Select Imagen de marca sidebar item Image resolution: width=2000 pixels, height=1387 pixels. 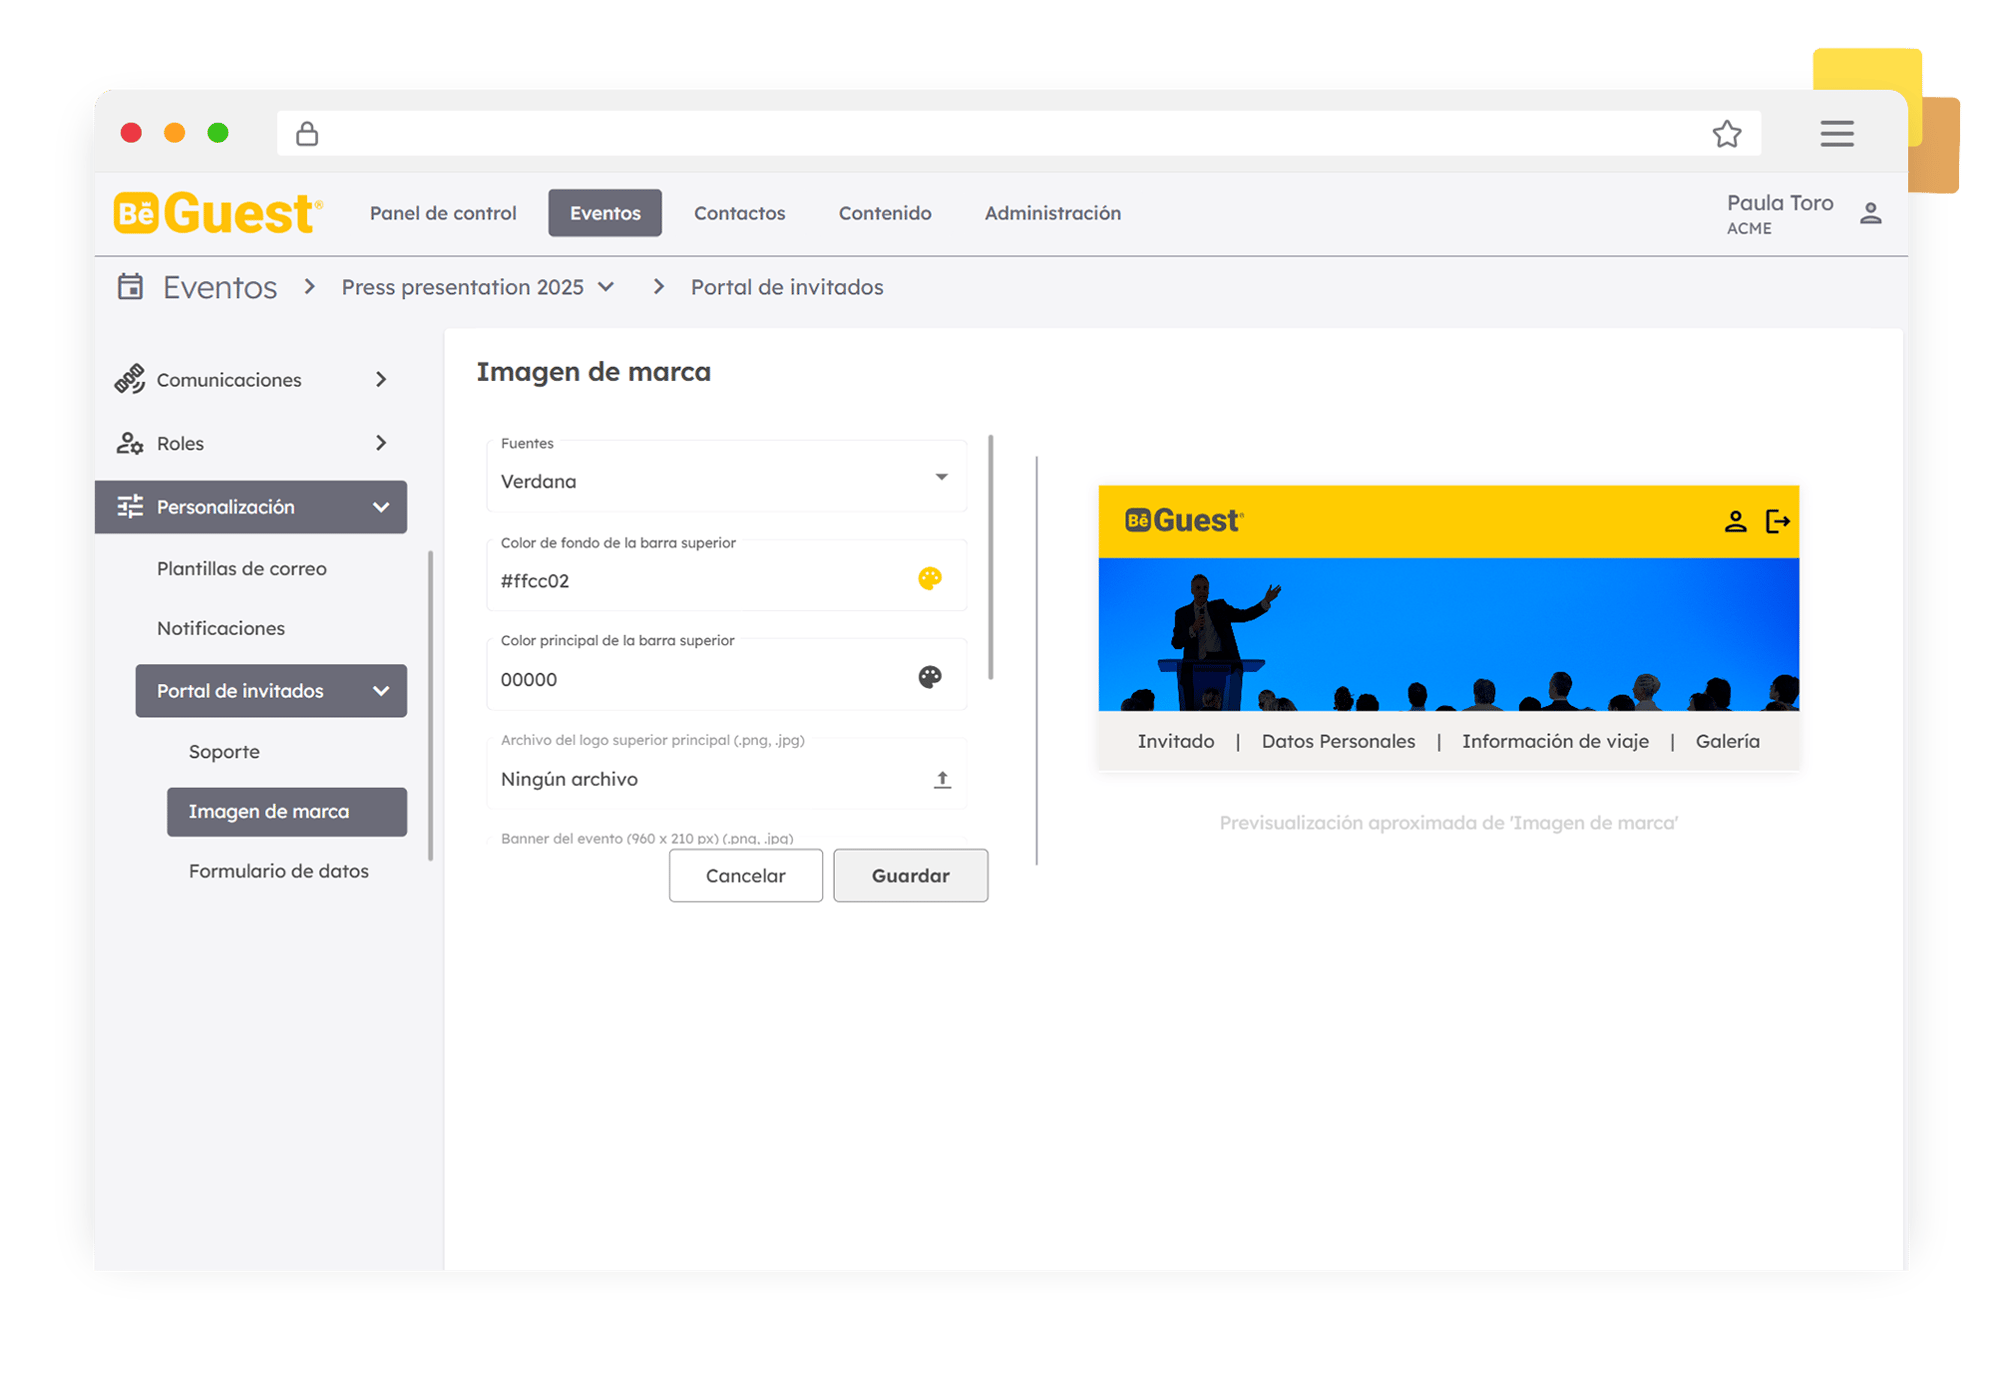tap(287, 811)
